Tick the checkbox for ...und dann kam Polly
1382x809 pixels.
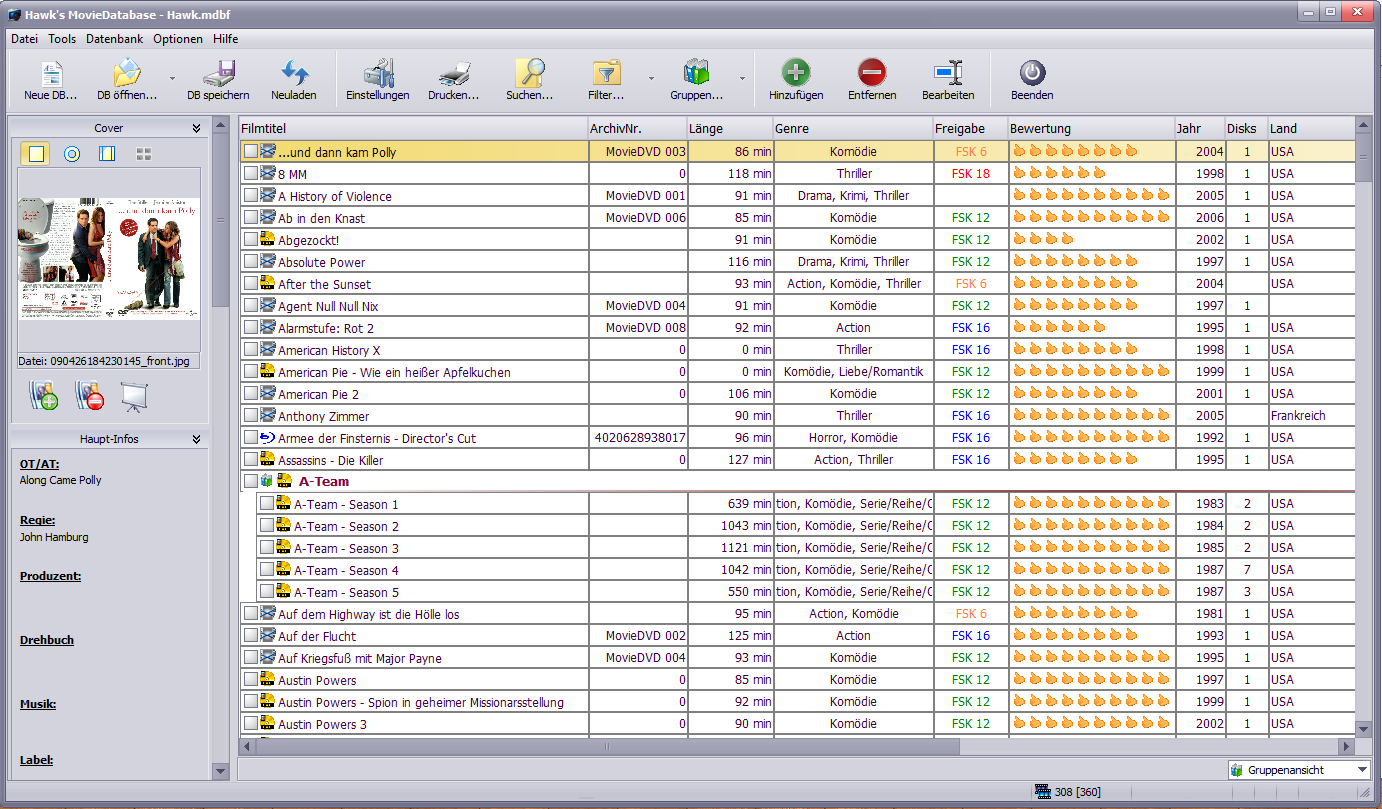click(x=251, y=152)
